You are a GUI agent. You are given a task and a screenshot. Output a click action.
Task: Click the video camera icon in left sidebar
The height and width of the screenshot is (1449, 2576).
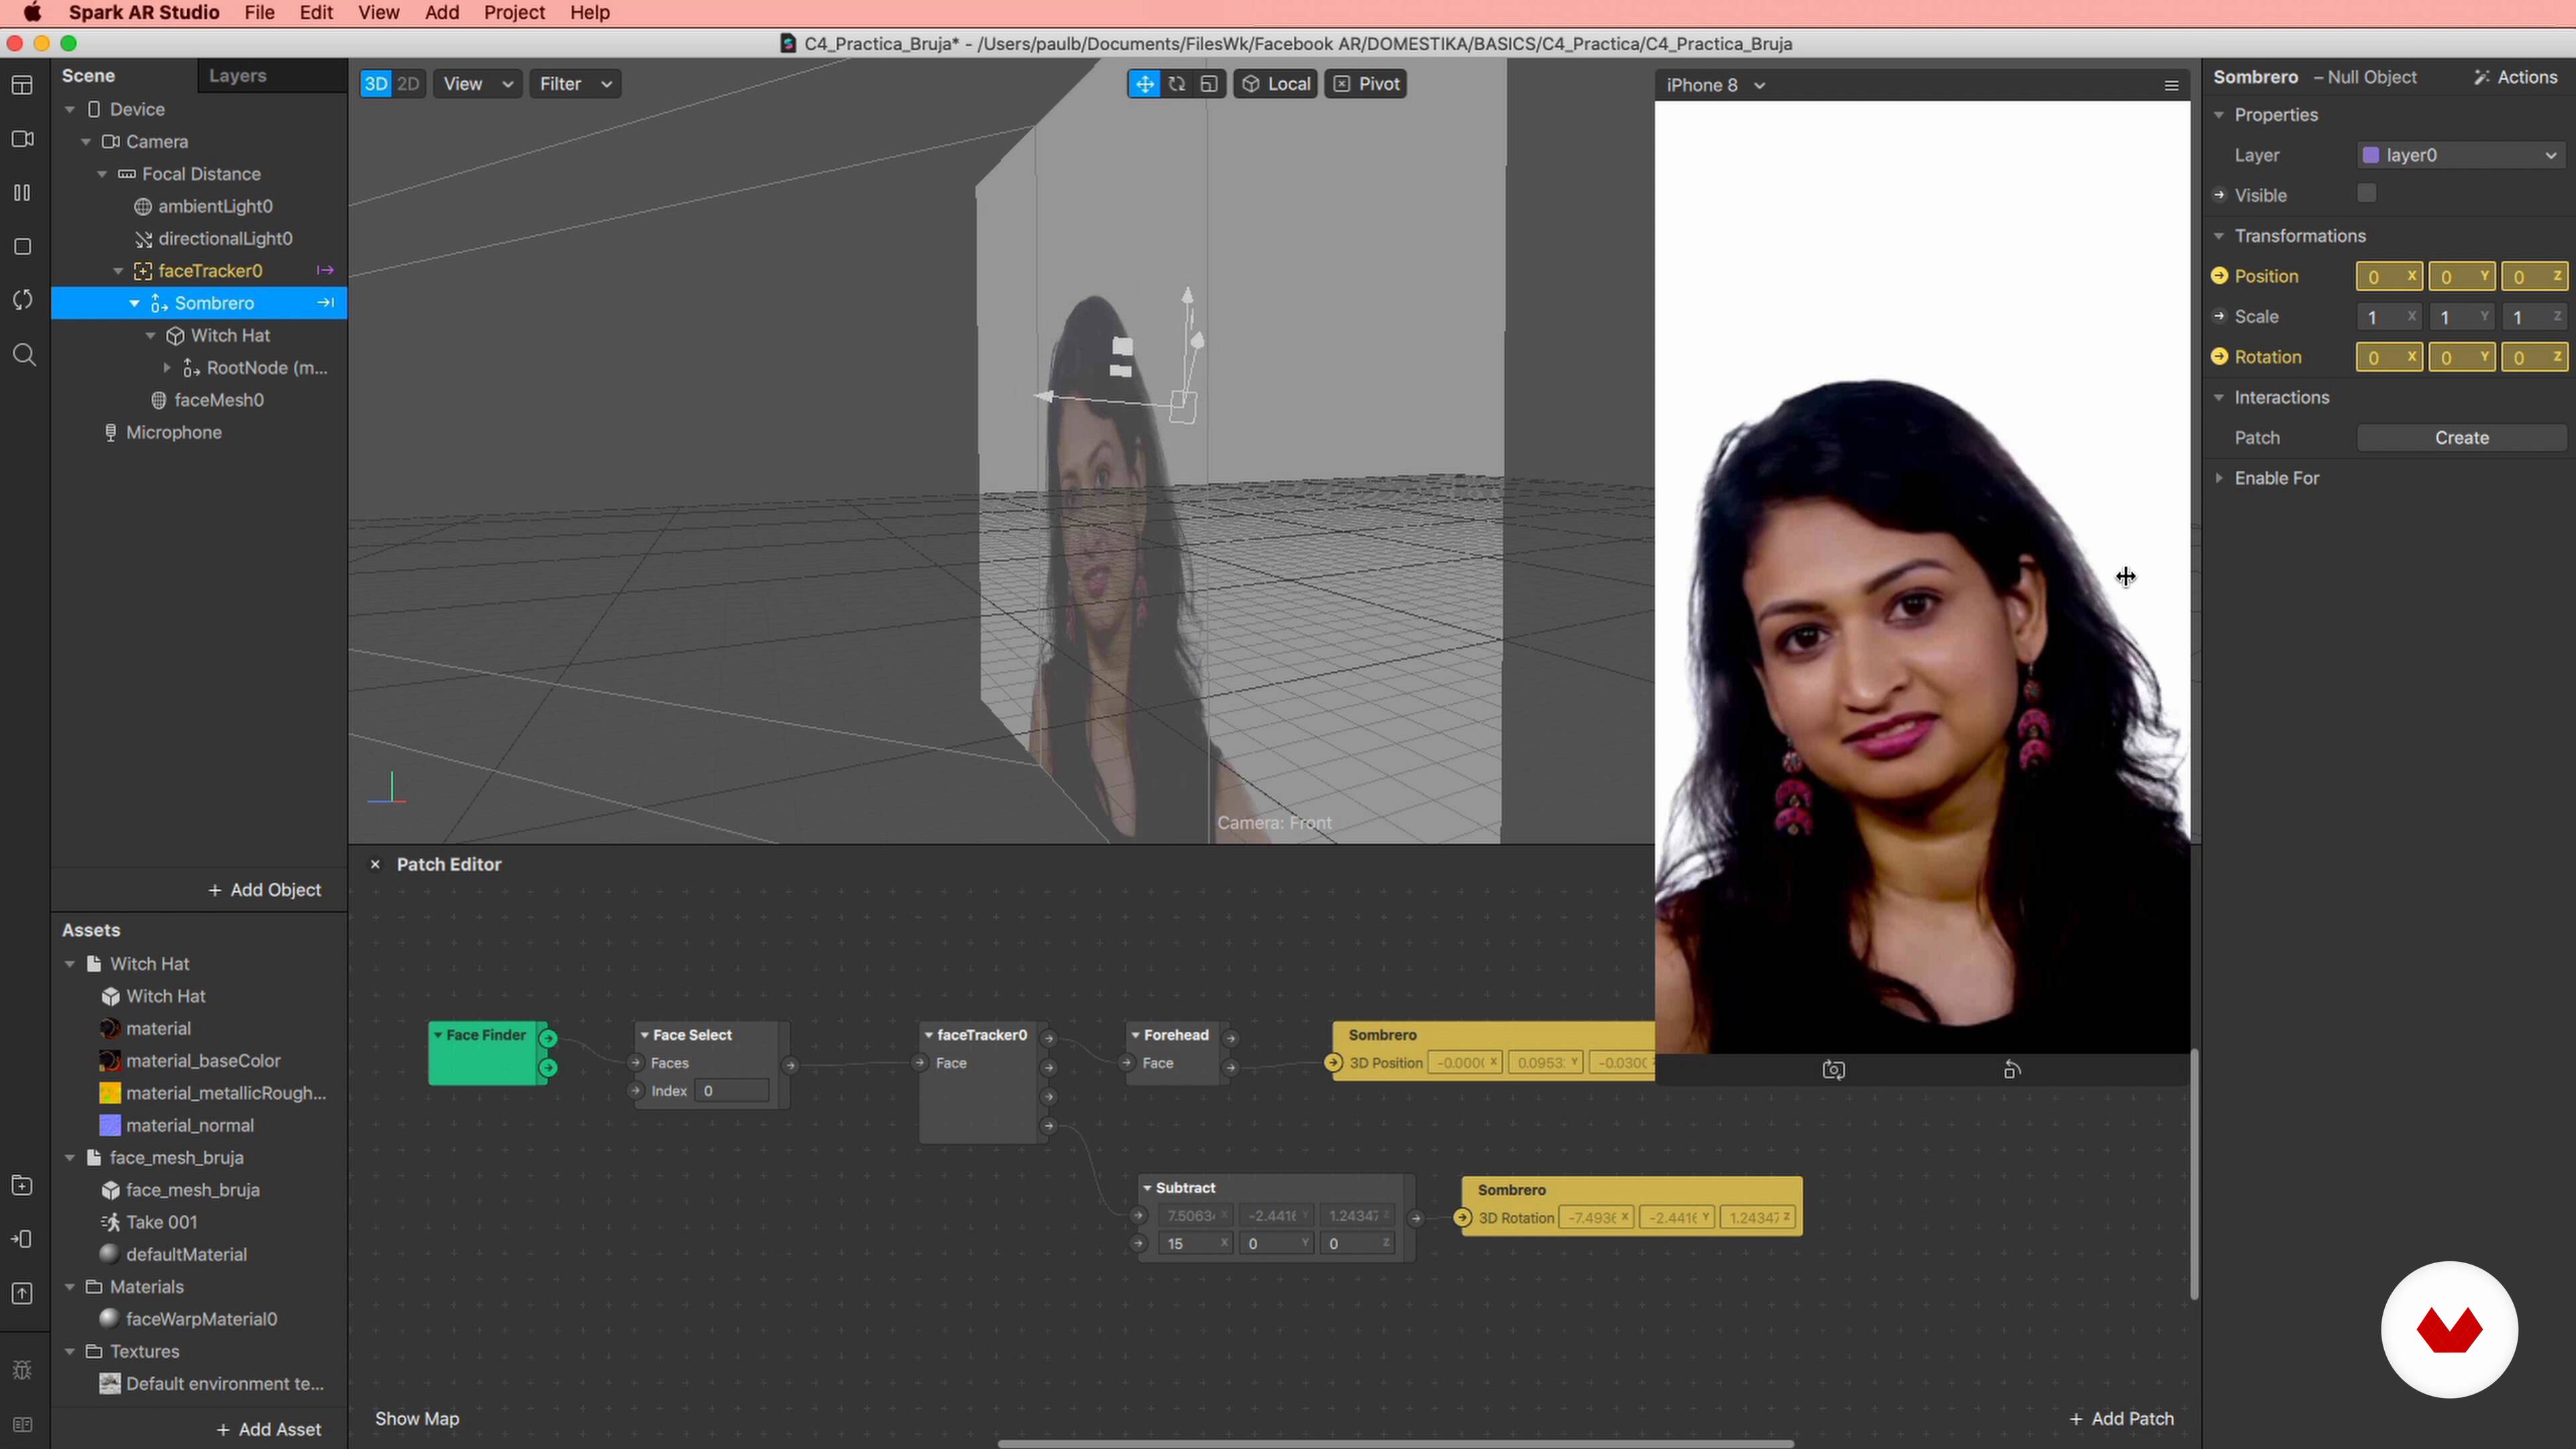point(22,139)
